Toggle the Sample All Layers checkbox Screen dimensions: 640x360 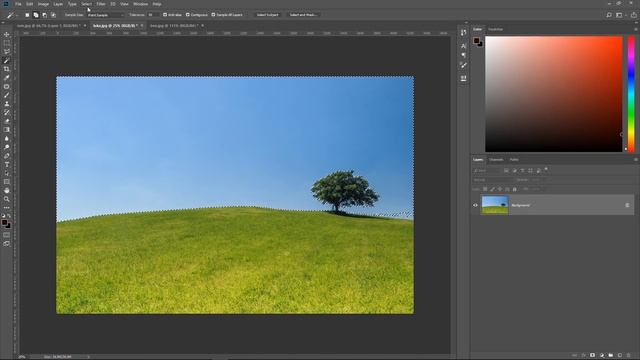[213, 15]
